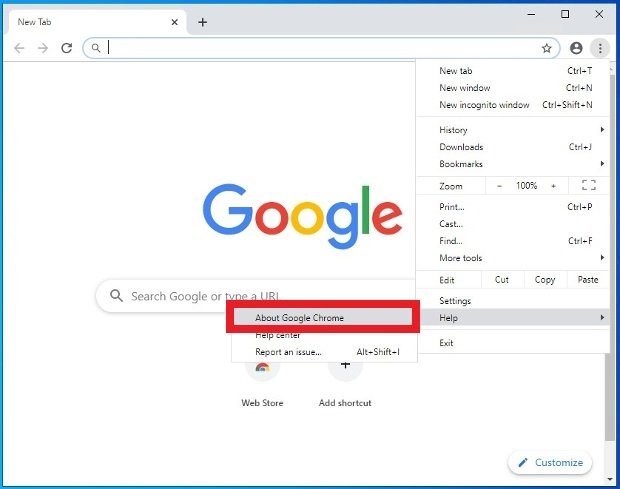The width and height of the screenshot is (620, 489).
Task: Expand the More tools submenu
Action: [513, 258]
